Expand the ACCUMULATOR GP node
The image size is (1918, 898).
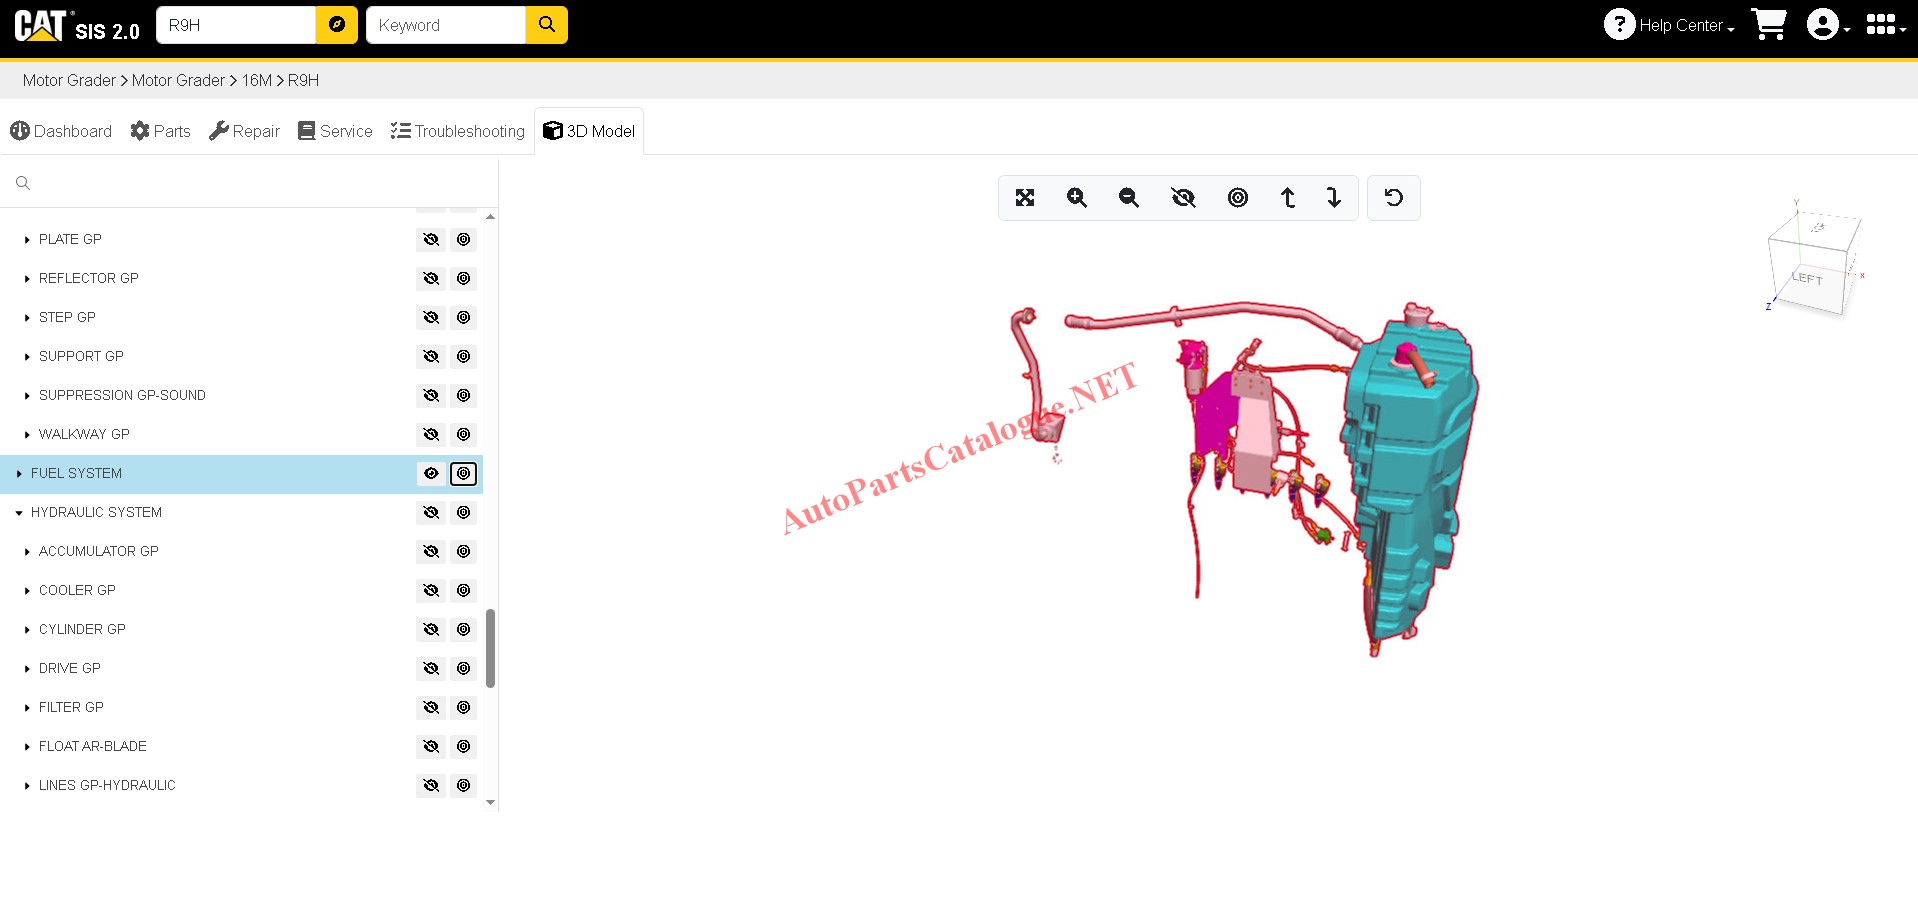[x=27, y=552]
